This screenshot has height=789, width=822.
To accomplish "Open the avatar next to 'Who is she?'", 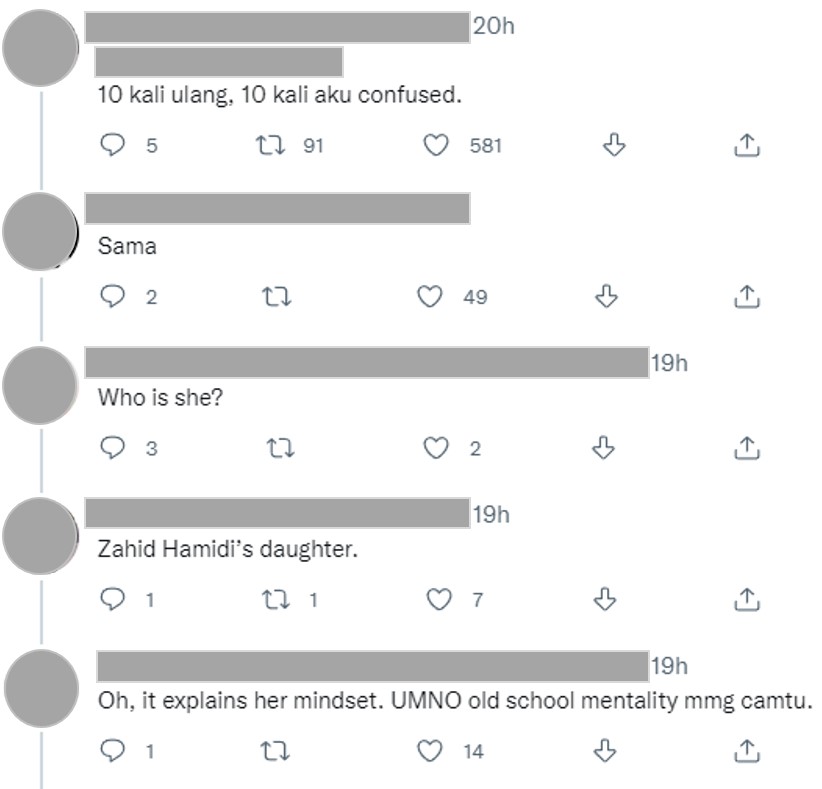I will pos(40,385).
